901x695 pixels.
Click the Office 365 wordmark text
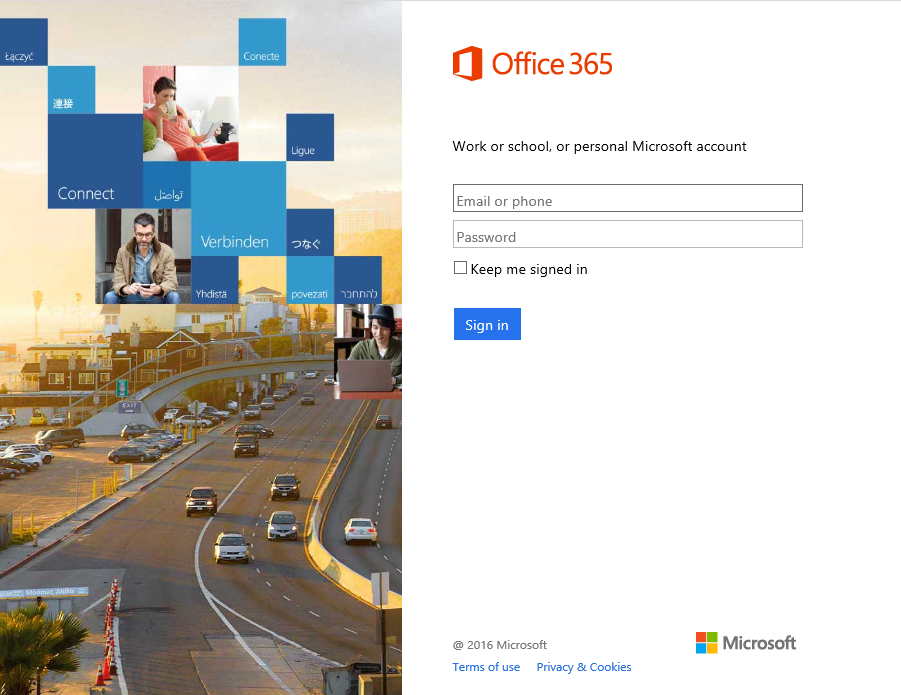click(552, 64)
